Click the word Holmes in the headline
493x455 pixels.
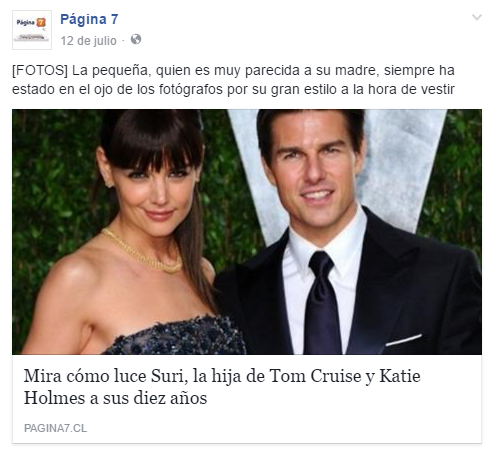[54, 398]
